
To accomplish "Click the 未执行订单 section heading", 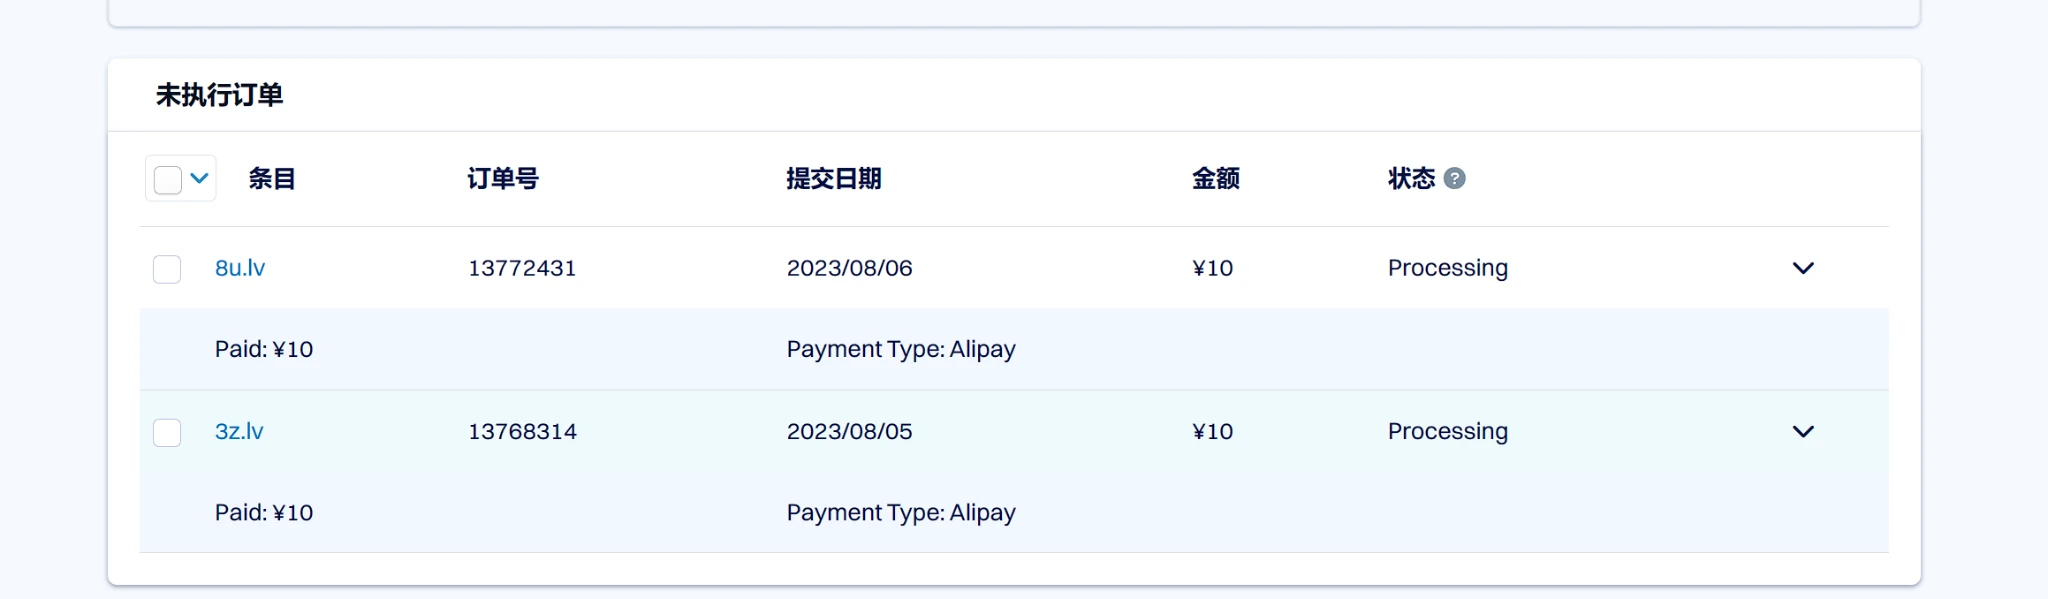I will pos(220,95).
